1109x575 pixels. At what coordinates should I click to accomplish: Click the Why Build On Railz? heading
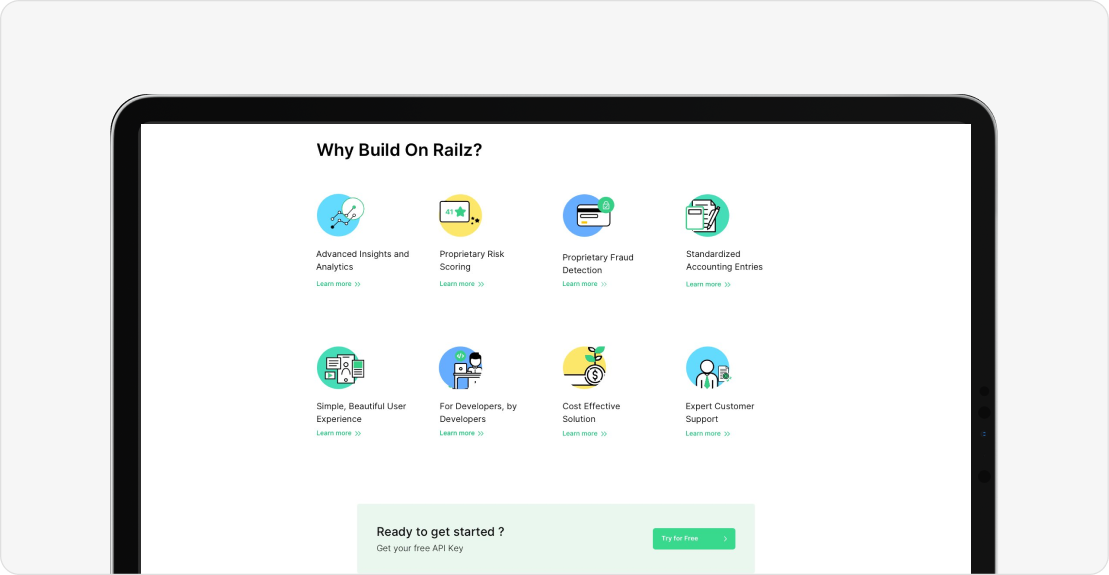point(399,150)
